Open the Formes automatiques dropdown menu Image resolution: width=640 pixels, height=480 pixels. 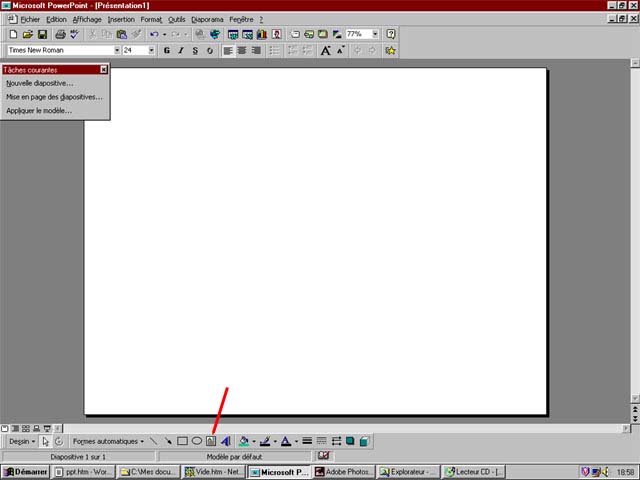pos(108,441)
